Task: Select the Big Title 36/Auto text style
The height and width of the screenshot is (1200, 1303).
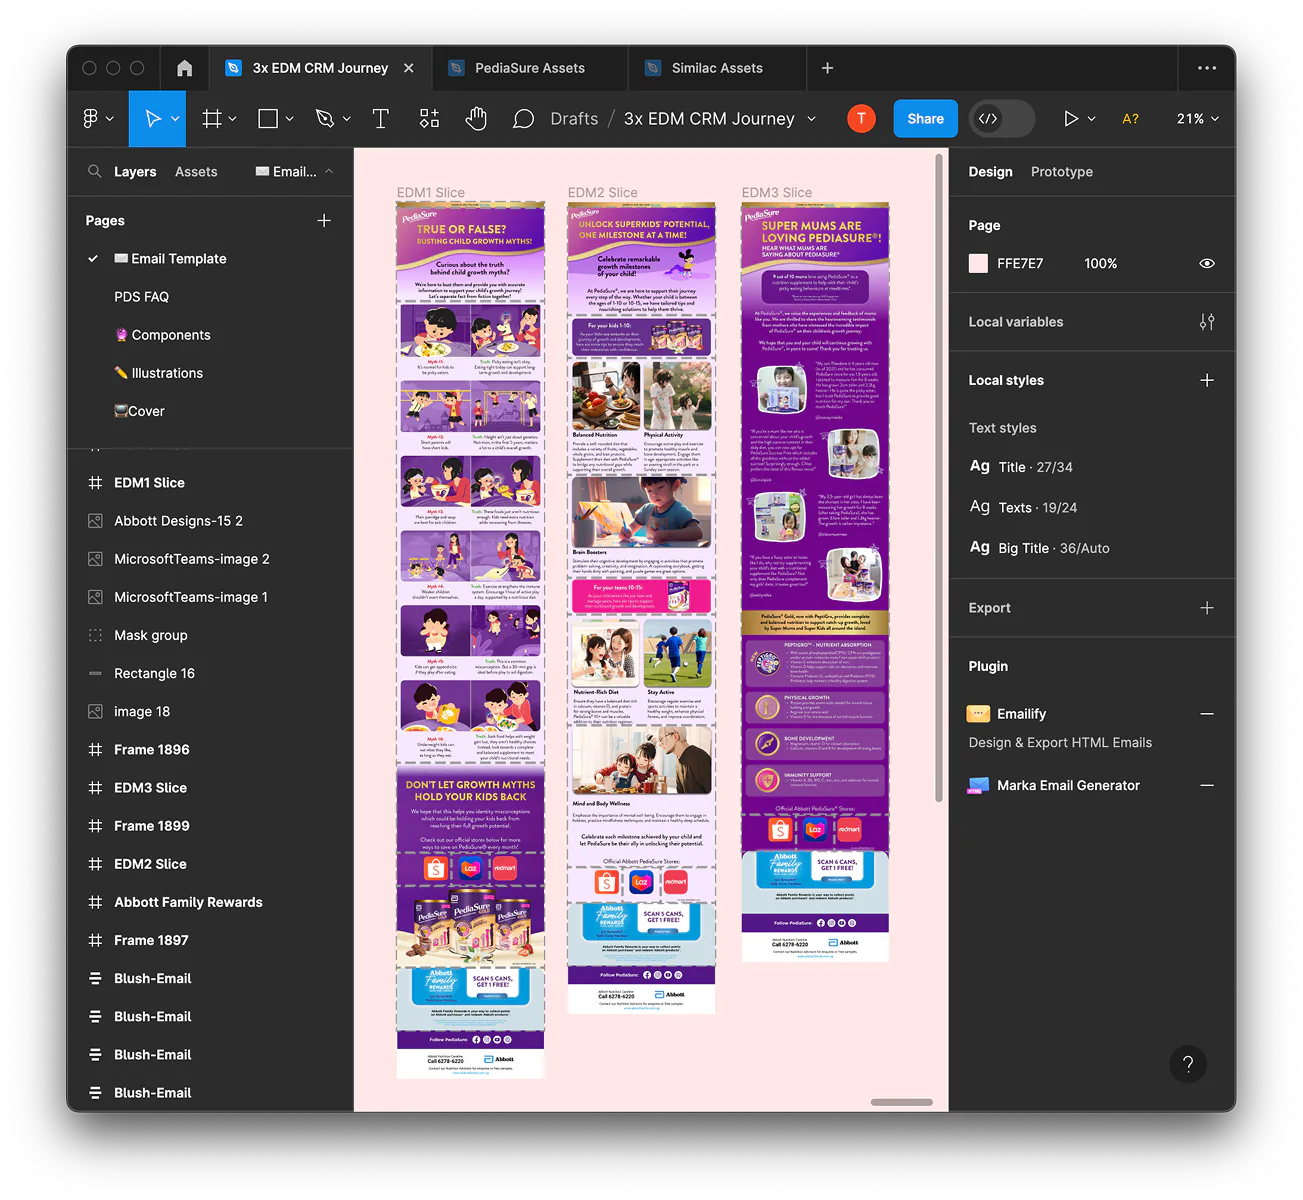Action: point(1039,548)
